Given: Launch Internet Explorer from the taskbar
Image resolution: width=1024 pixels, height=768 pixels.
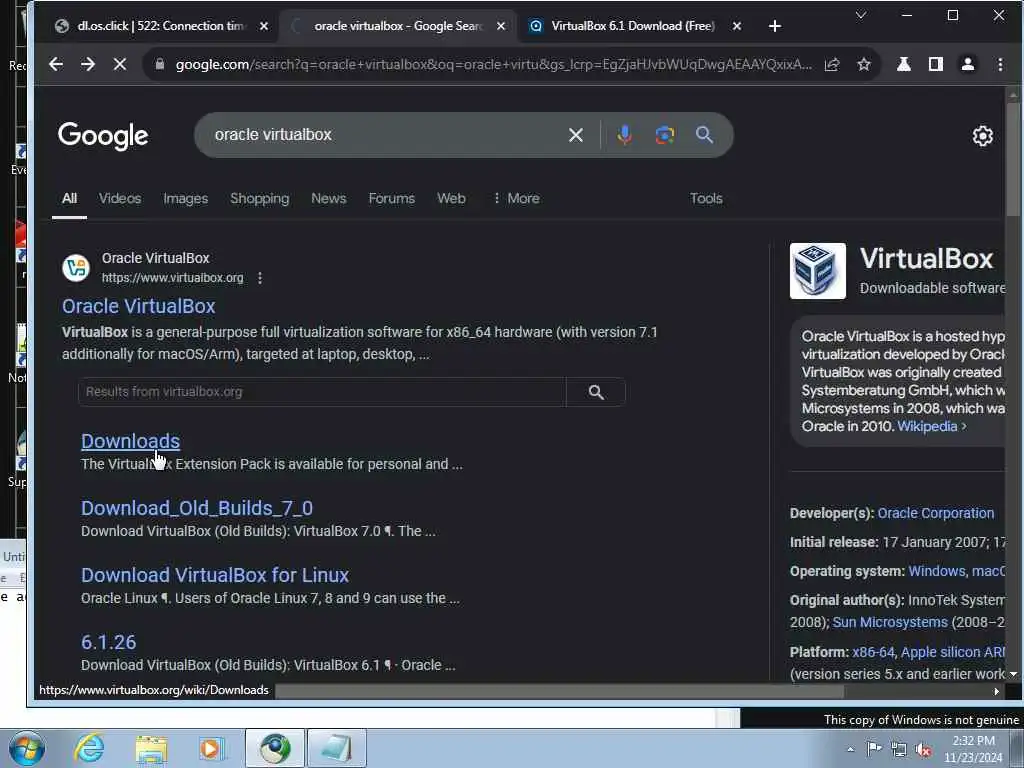Looking at the screenshot, I should coord(89,748).
